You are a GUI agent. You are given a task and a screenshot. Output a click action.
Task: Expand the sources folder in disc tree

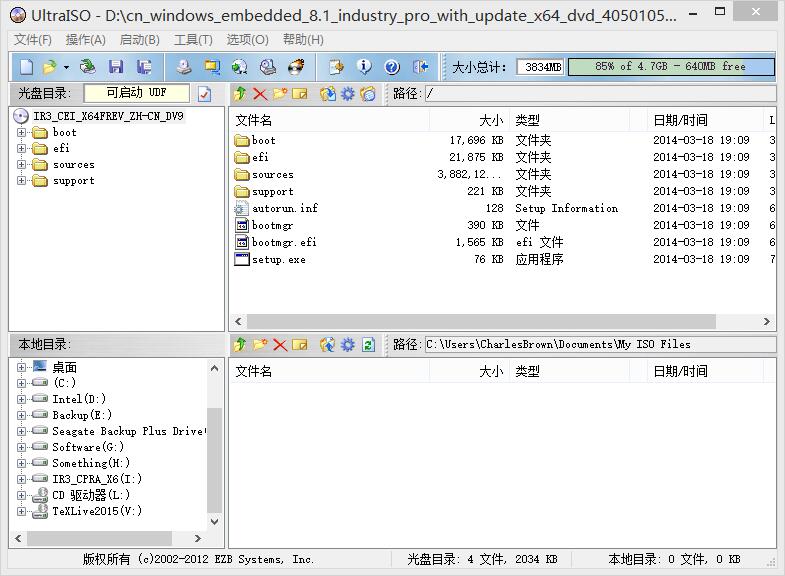pos(21,165)
